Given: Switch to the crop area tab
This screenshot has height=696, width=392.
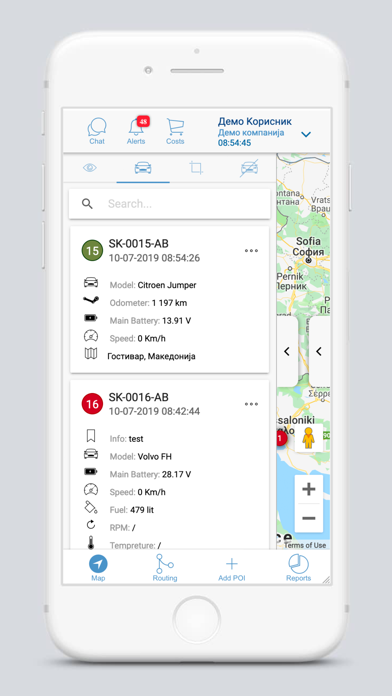Looking at the screenshot, I should point(196,168).
